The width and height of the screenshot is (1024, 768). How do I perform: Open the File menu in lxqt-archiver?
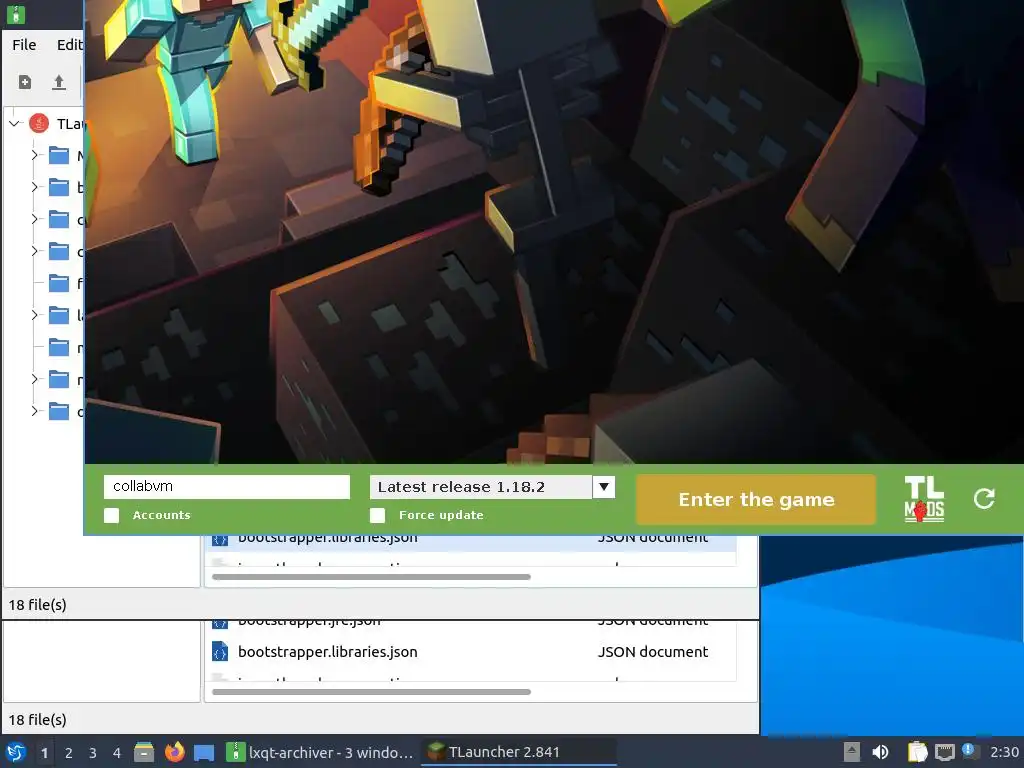coord(24,44)
